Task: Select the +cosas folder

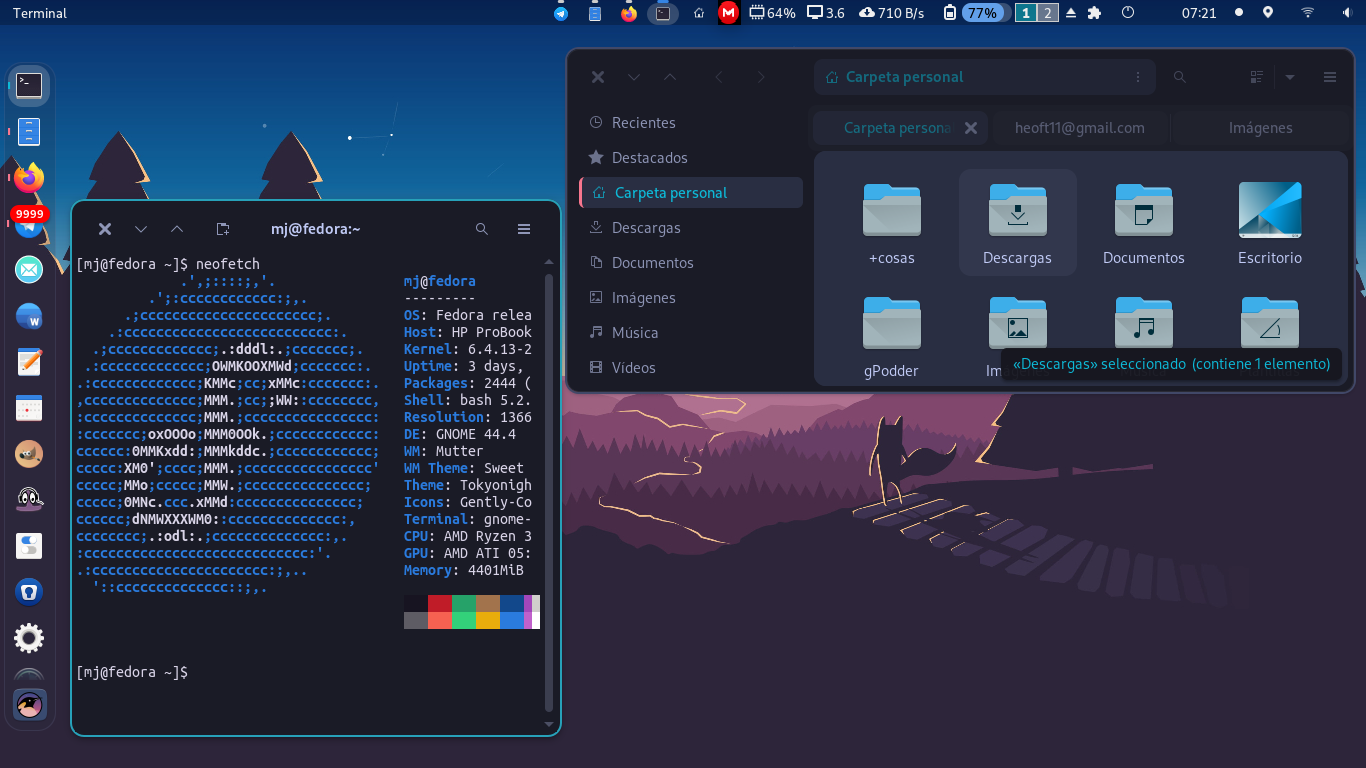Action: coord(891,223)
